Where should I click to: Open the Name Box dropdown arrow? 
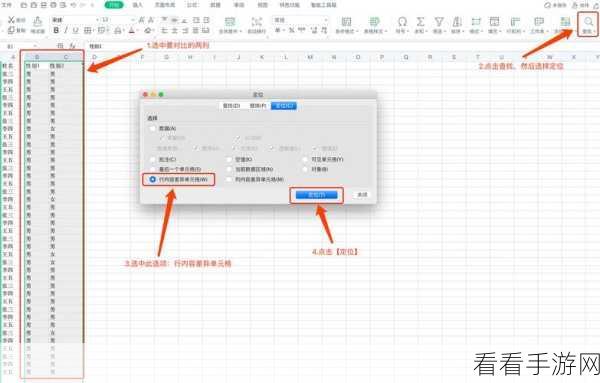click(35, 46)
